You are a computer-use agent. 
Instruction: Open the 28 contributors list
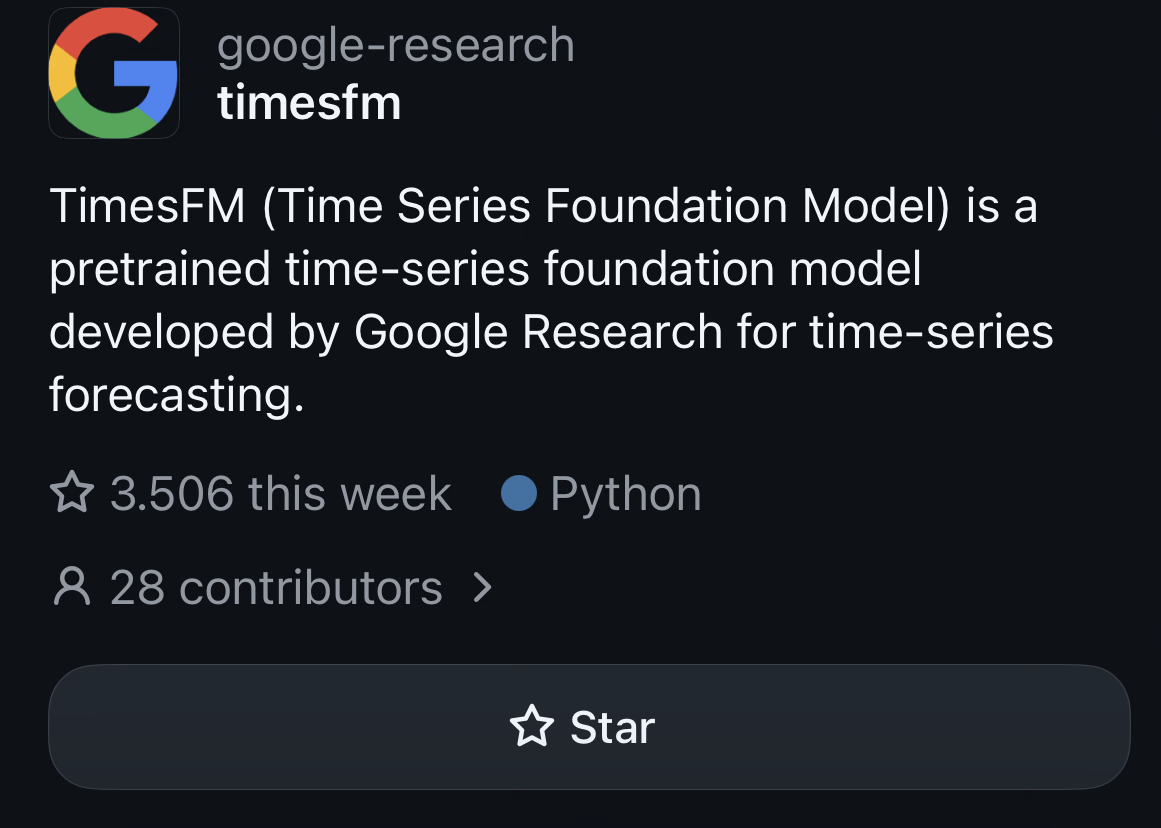(x=273, y=587)
